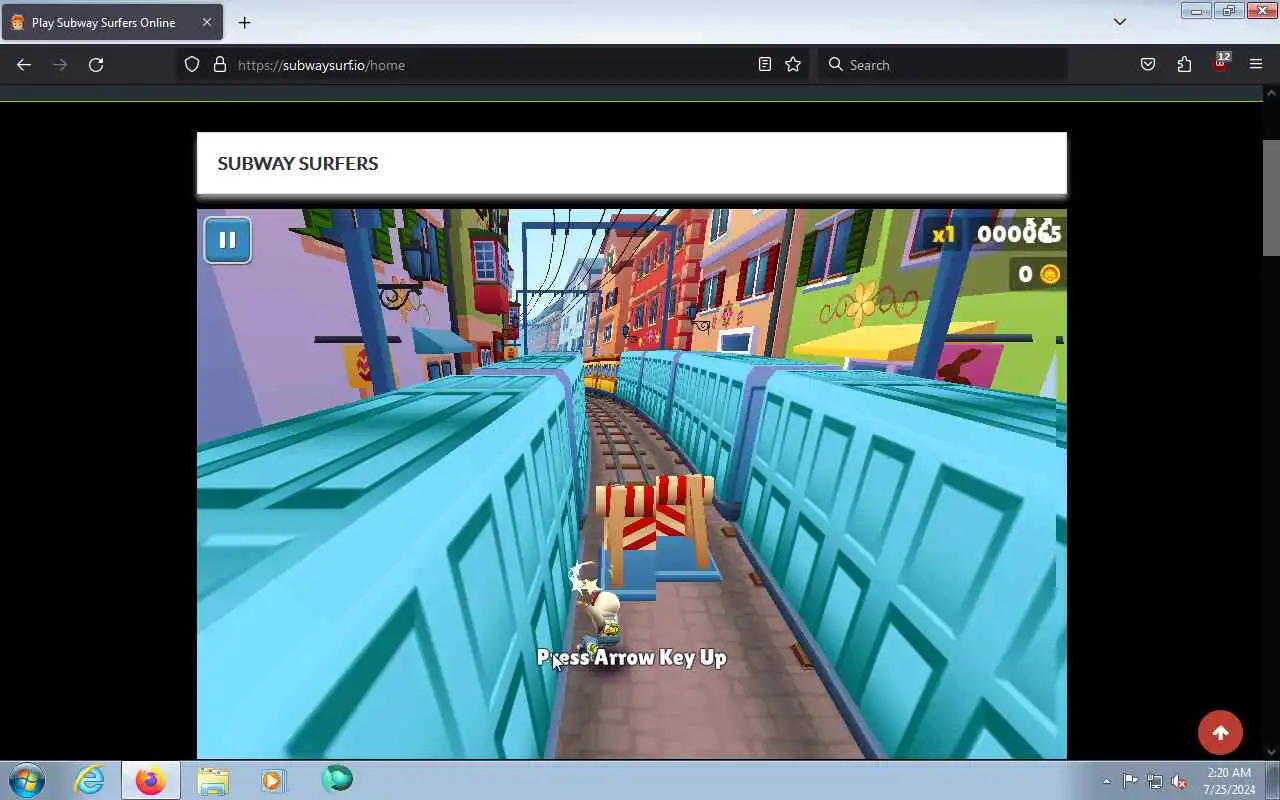This screenshot has width=1280, height=800.
Task: Open the extension icon with 12 badge
Action: (x=1220, y=64)
